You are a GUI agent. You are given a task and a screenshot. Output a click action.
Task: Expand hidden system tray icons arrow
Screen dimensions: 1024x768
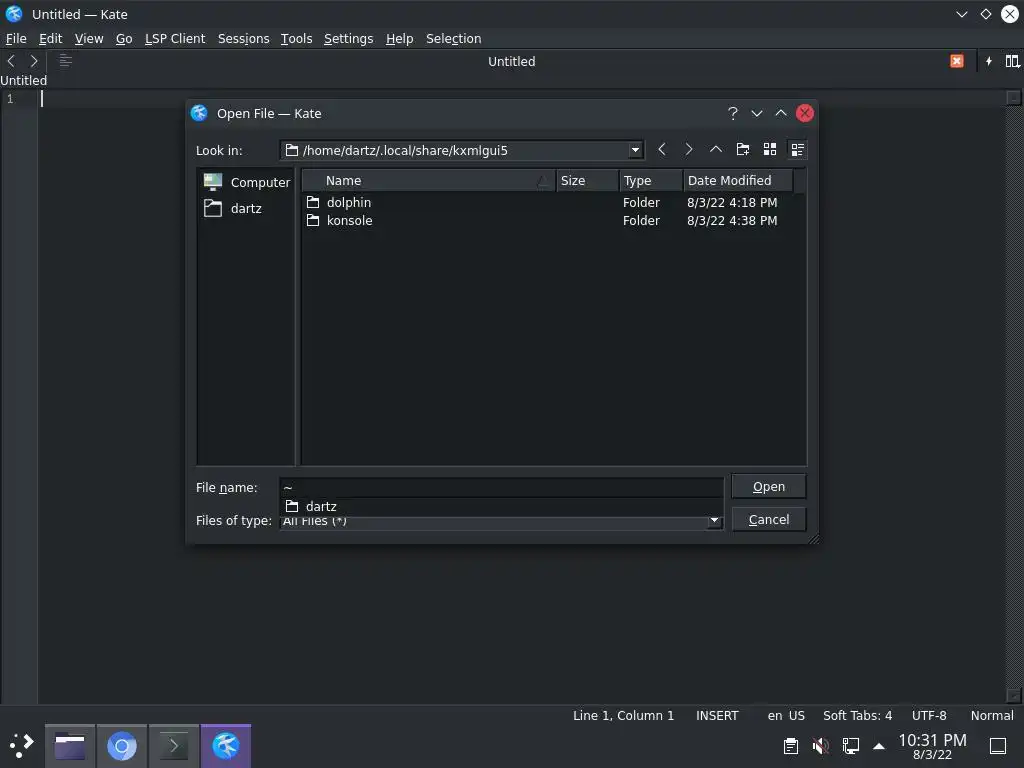click(879, 745)
